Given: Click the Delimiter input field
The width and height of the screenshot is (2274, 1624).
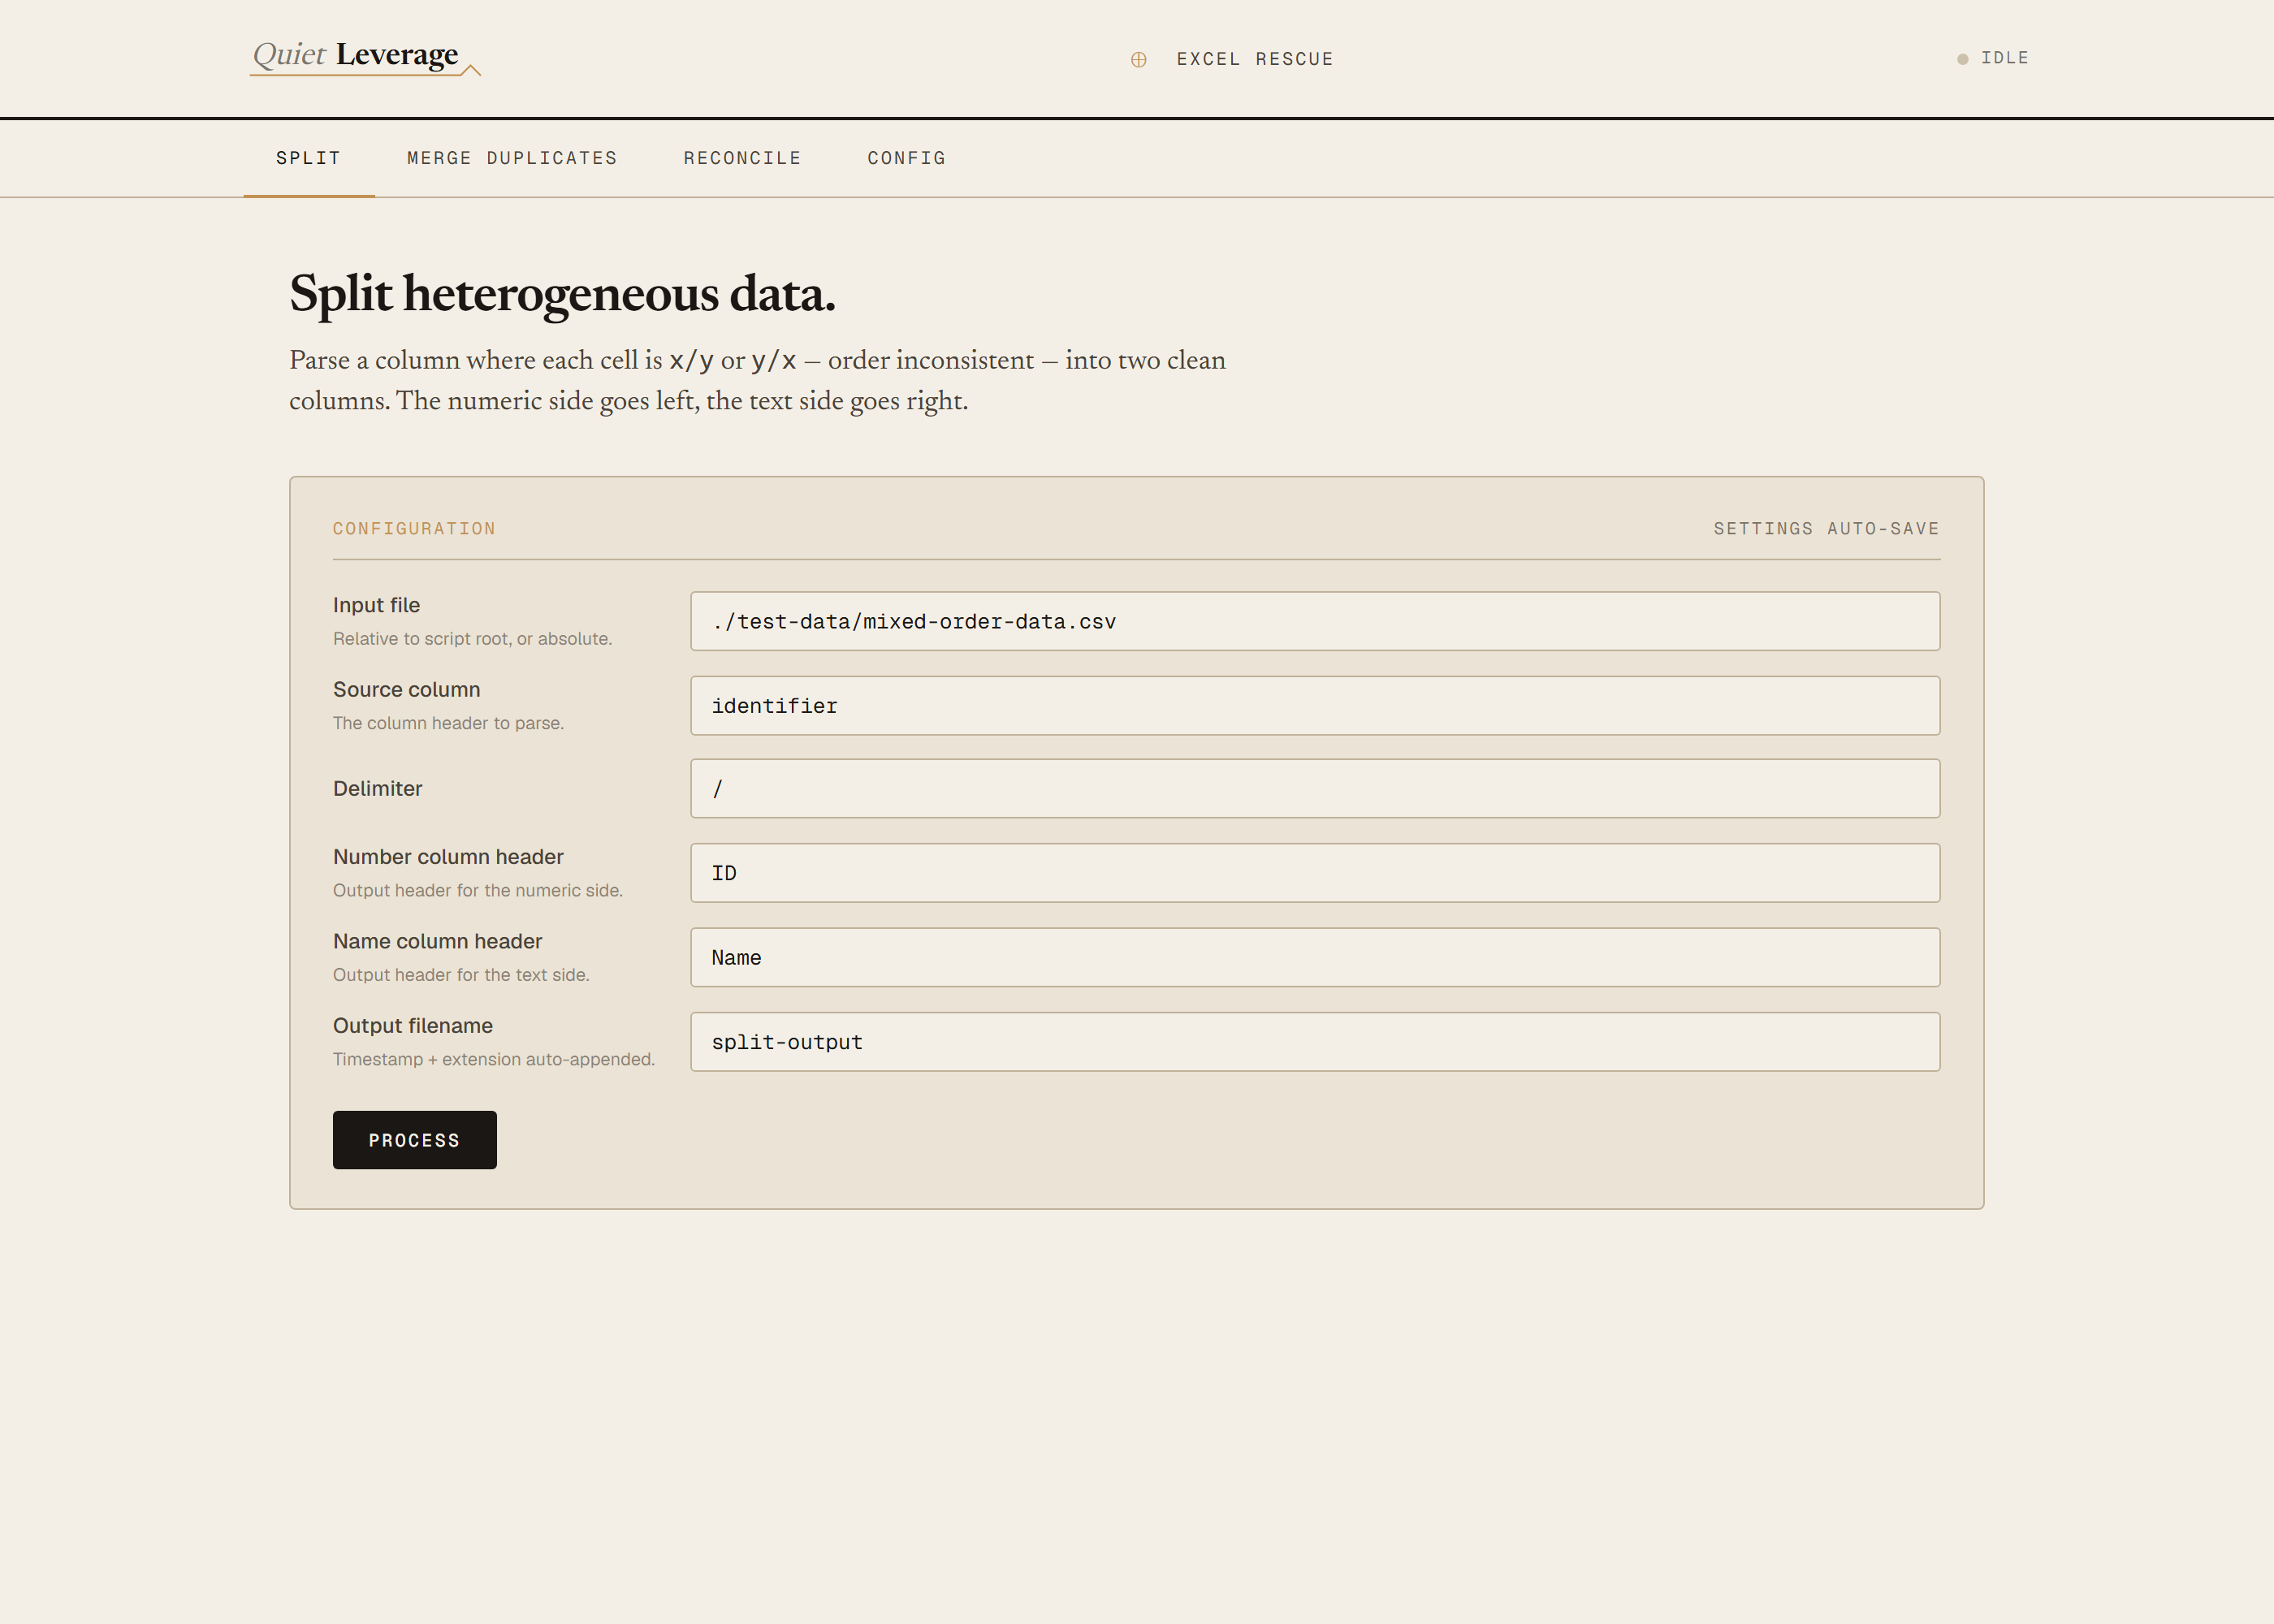Looking at the screenshot, I should click(x=1315, y=789).
